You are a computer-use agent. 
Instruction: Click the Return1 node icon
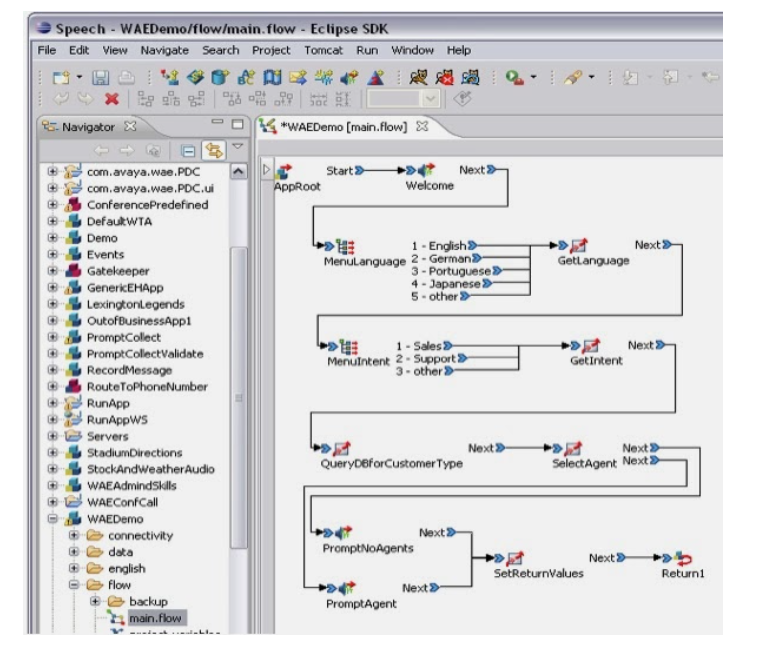(685, 559)
